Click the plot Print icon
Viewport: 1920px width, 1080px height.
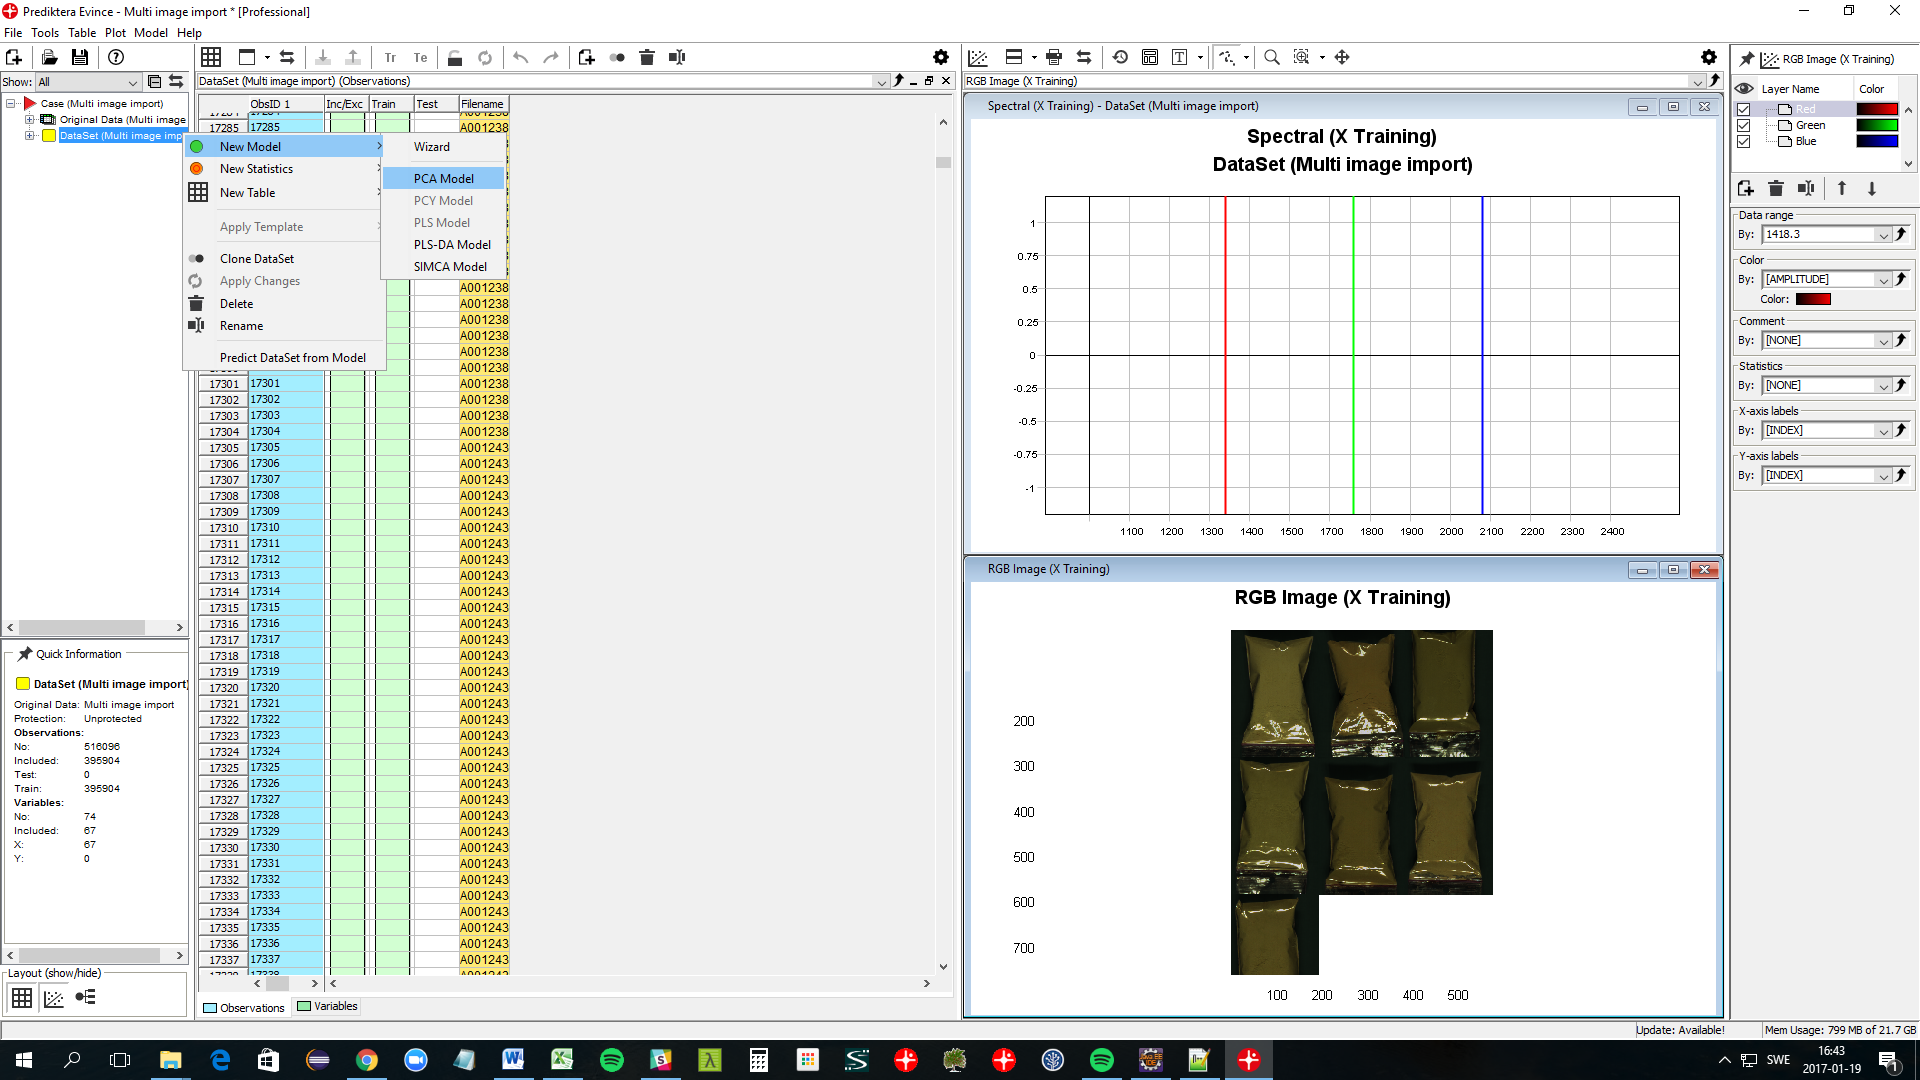click(x=1053, y=58)
